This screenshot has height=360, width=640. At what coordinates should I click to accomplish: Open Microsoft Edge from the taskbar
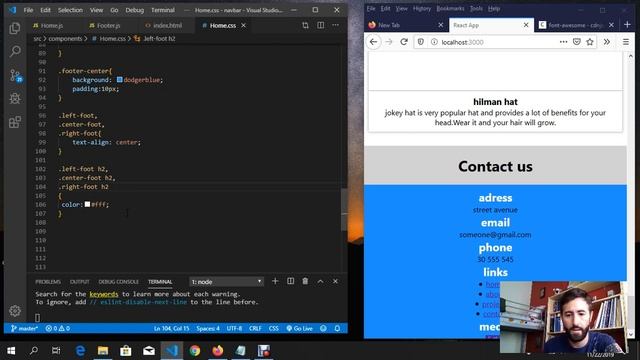(80, 350)
